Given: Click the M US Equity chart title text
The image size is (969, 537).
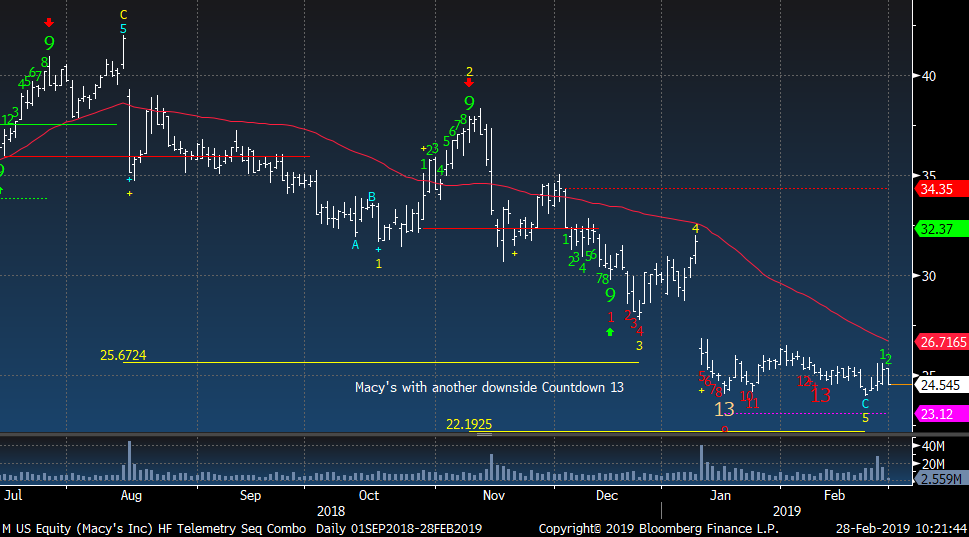Looking at the screenshot, I should pos(154,529).
